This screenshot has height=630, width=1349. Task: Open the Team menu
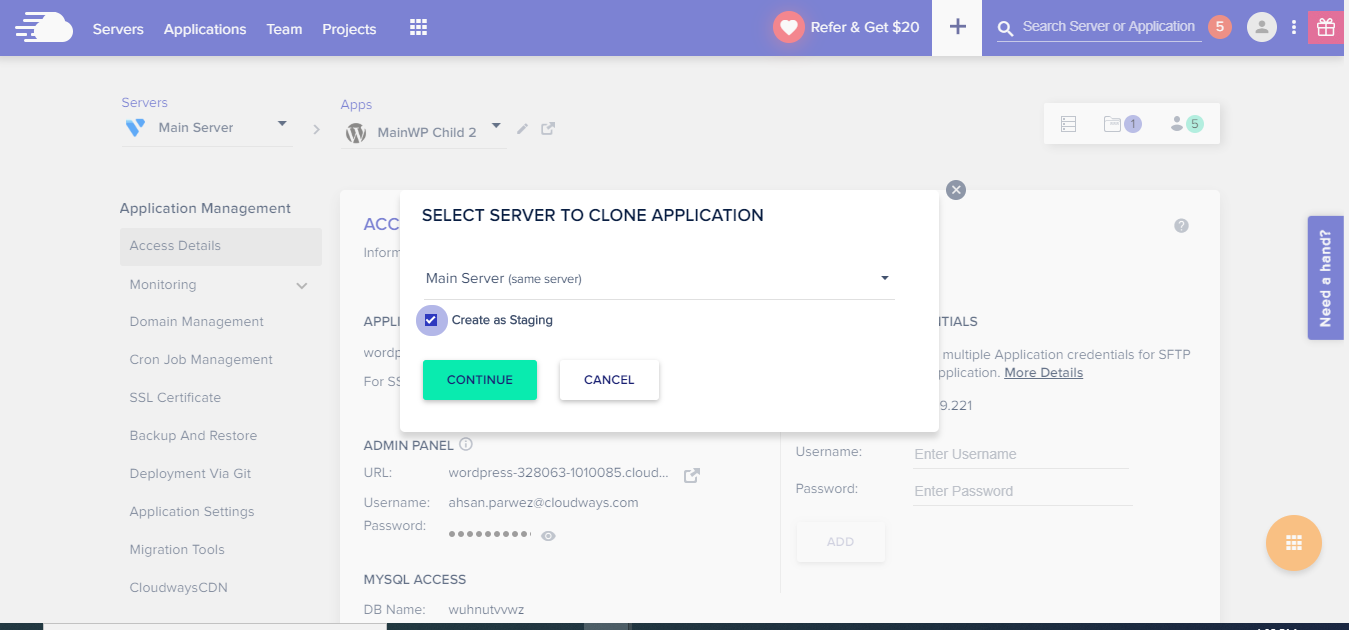(284, 29)
